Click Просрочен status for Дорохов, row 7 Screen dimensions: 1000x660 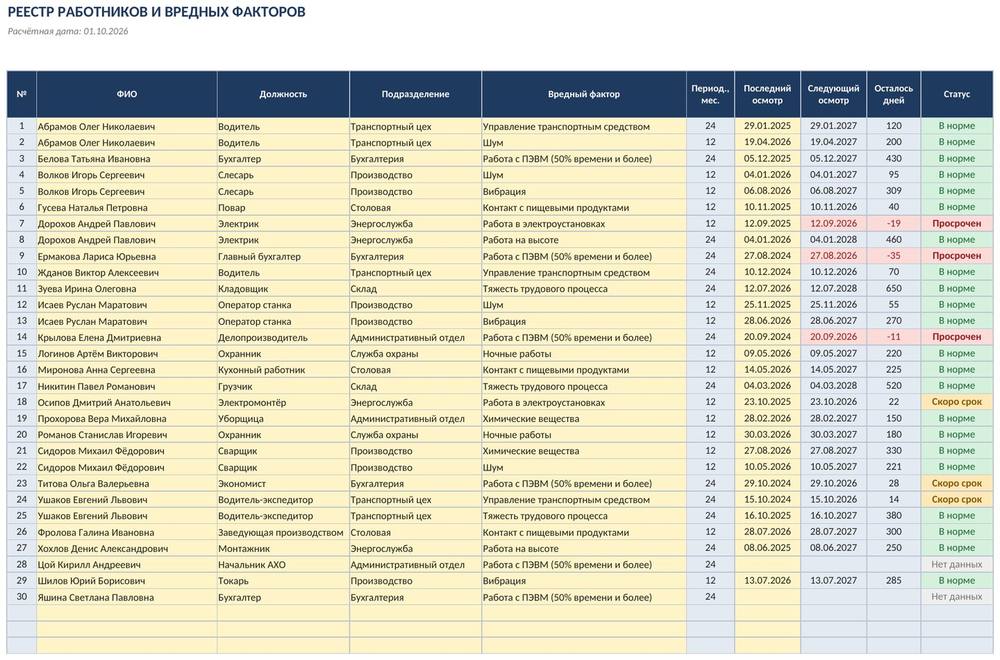click(x=957, y=224)
